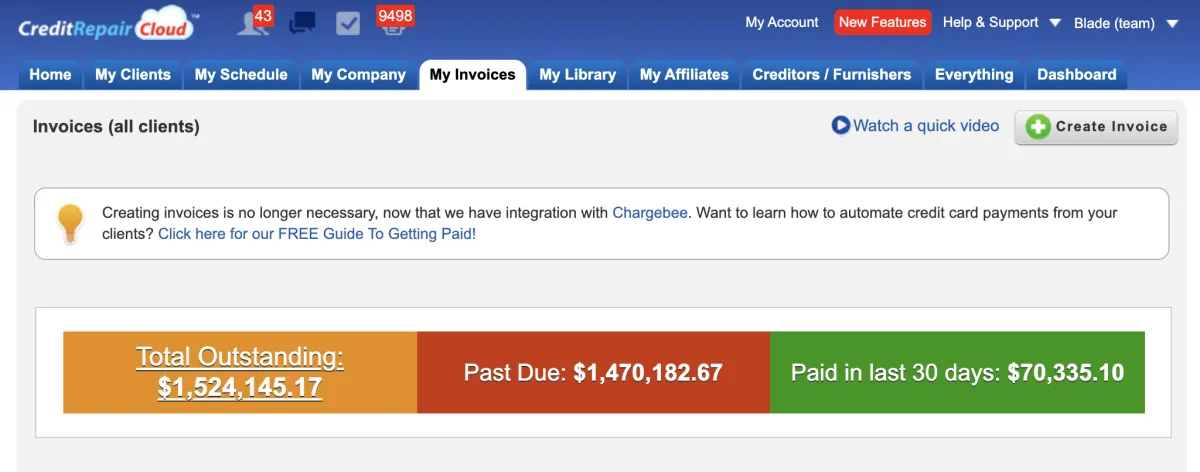Viewport: 1200px width, 472px height.
Task: Expand the Blade (team) user menu
Action: click(x=1127, y=23)
